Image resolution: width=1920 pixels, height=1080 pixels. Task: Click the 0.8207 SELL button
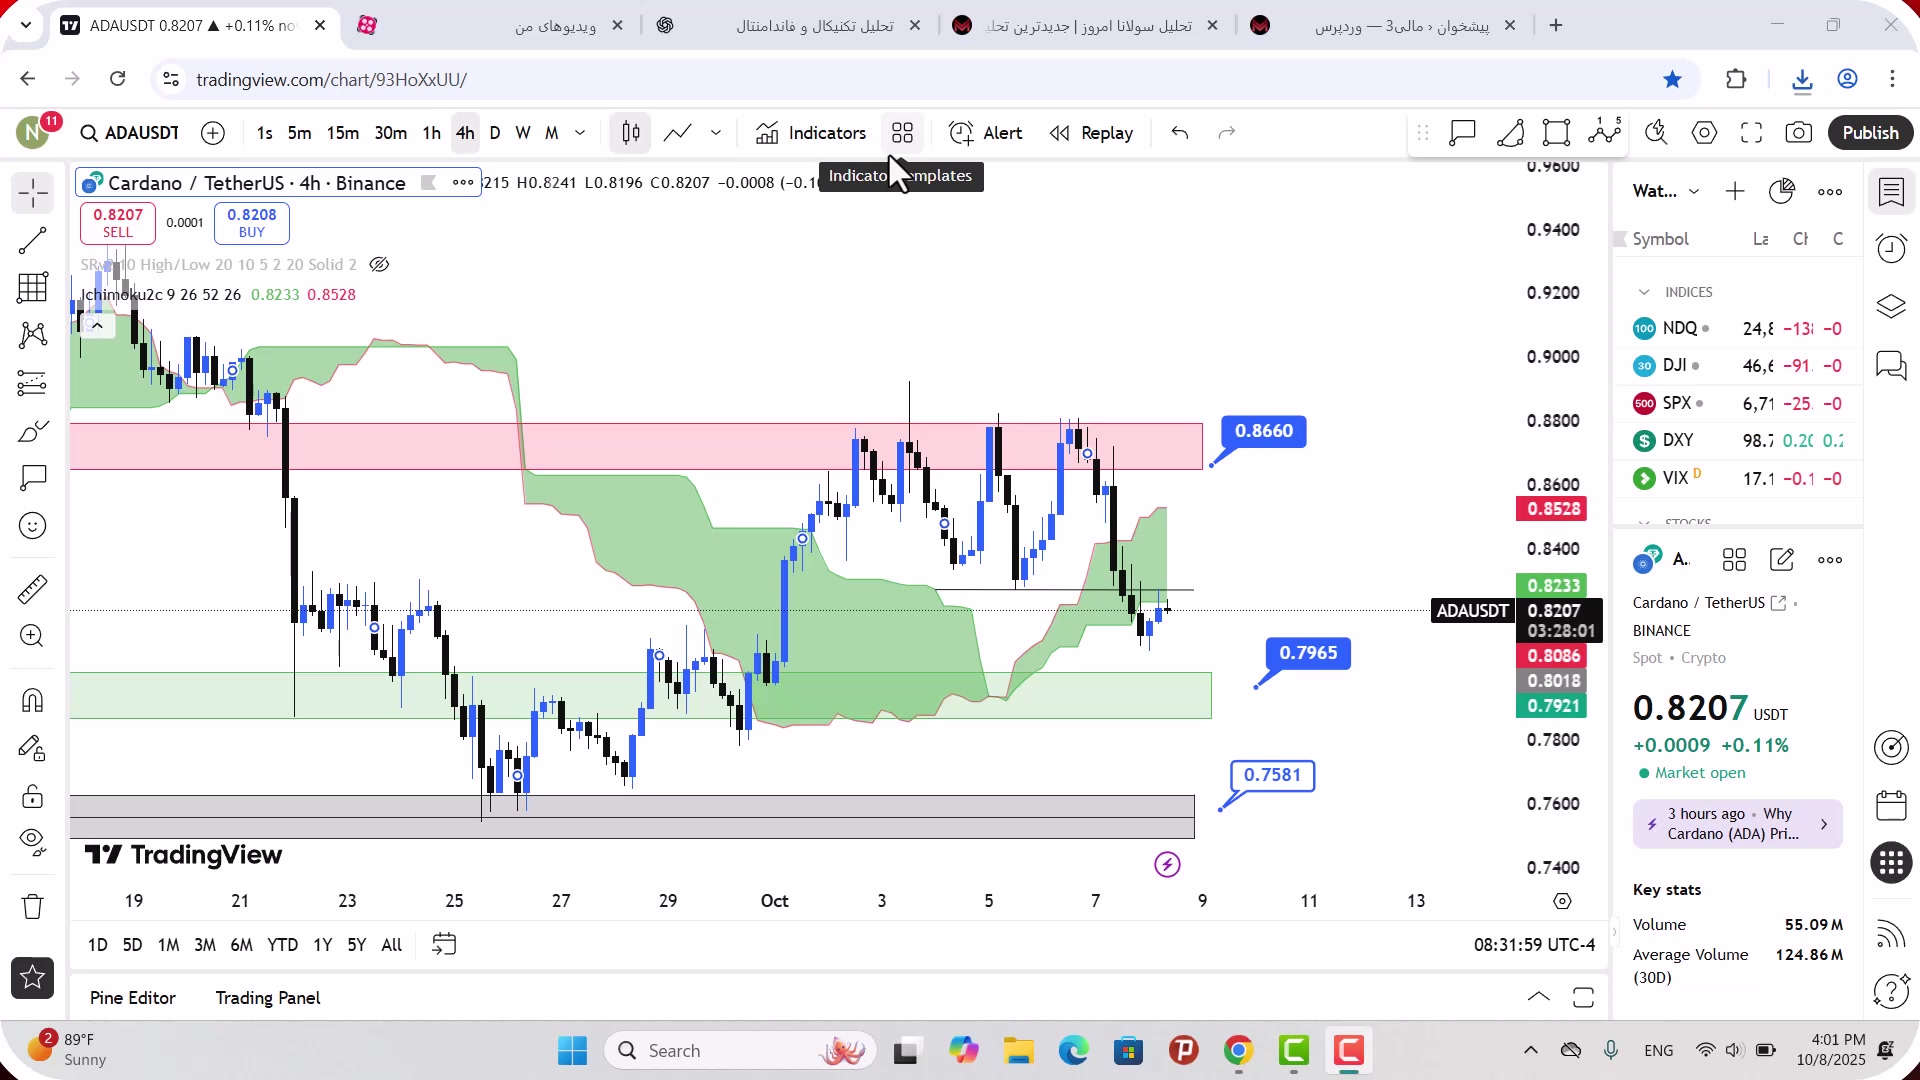118,223
